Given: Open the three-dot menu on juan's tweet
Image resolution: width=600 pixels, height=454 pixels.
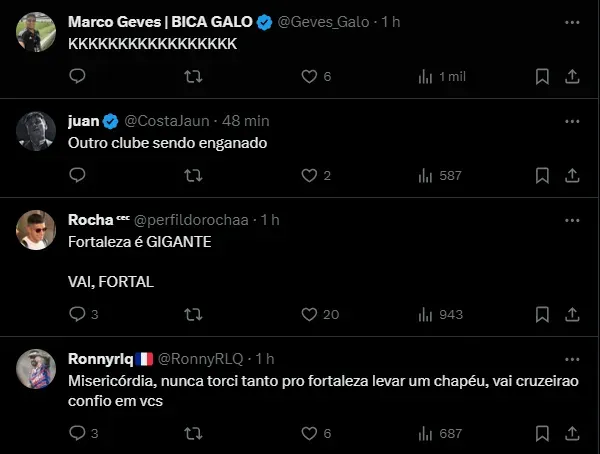Looking at the screenshot, I should (x=572, y=121).
